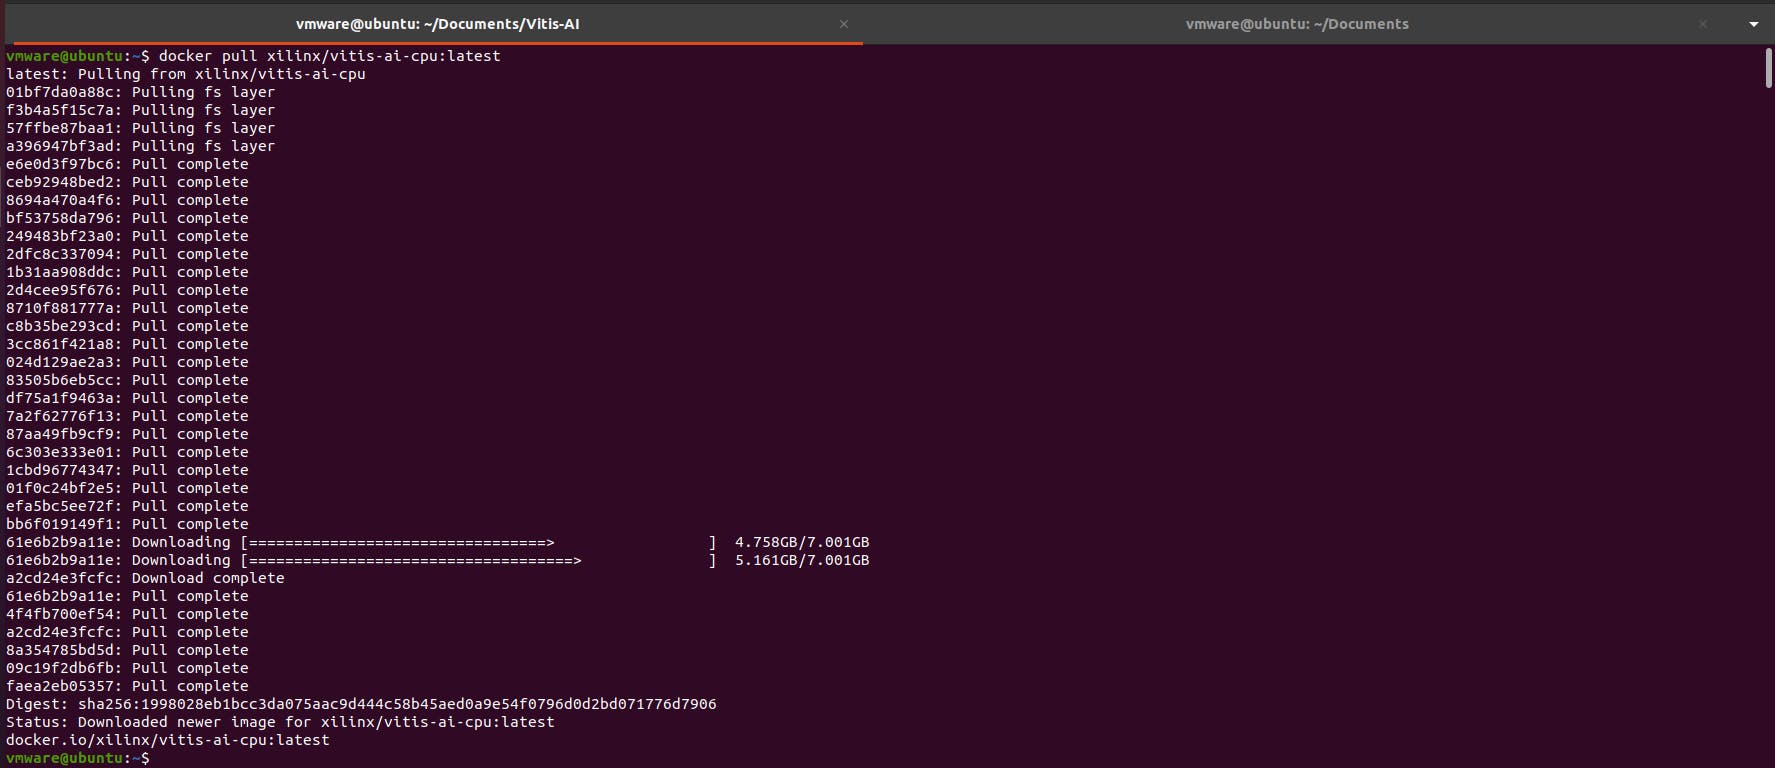Click the 61e6b2b9a11e Pull complete line
The image size is (1775, 768).
tap(127, 596)
